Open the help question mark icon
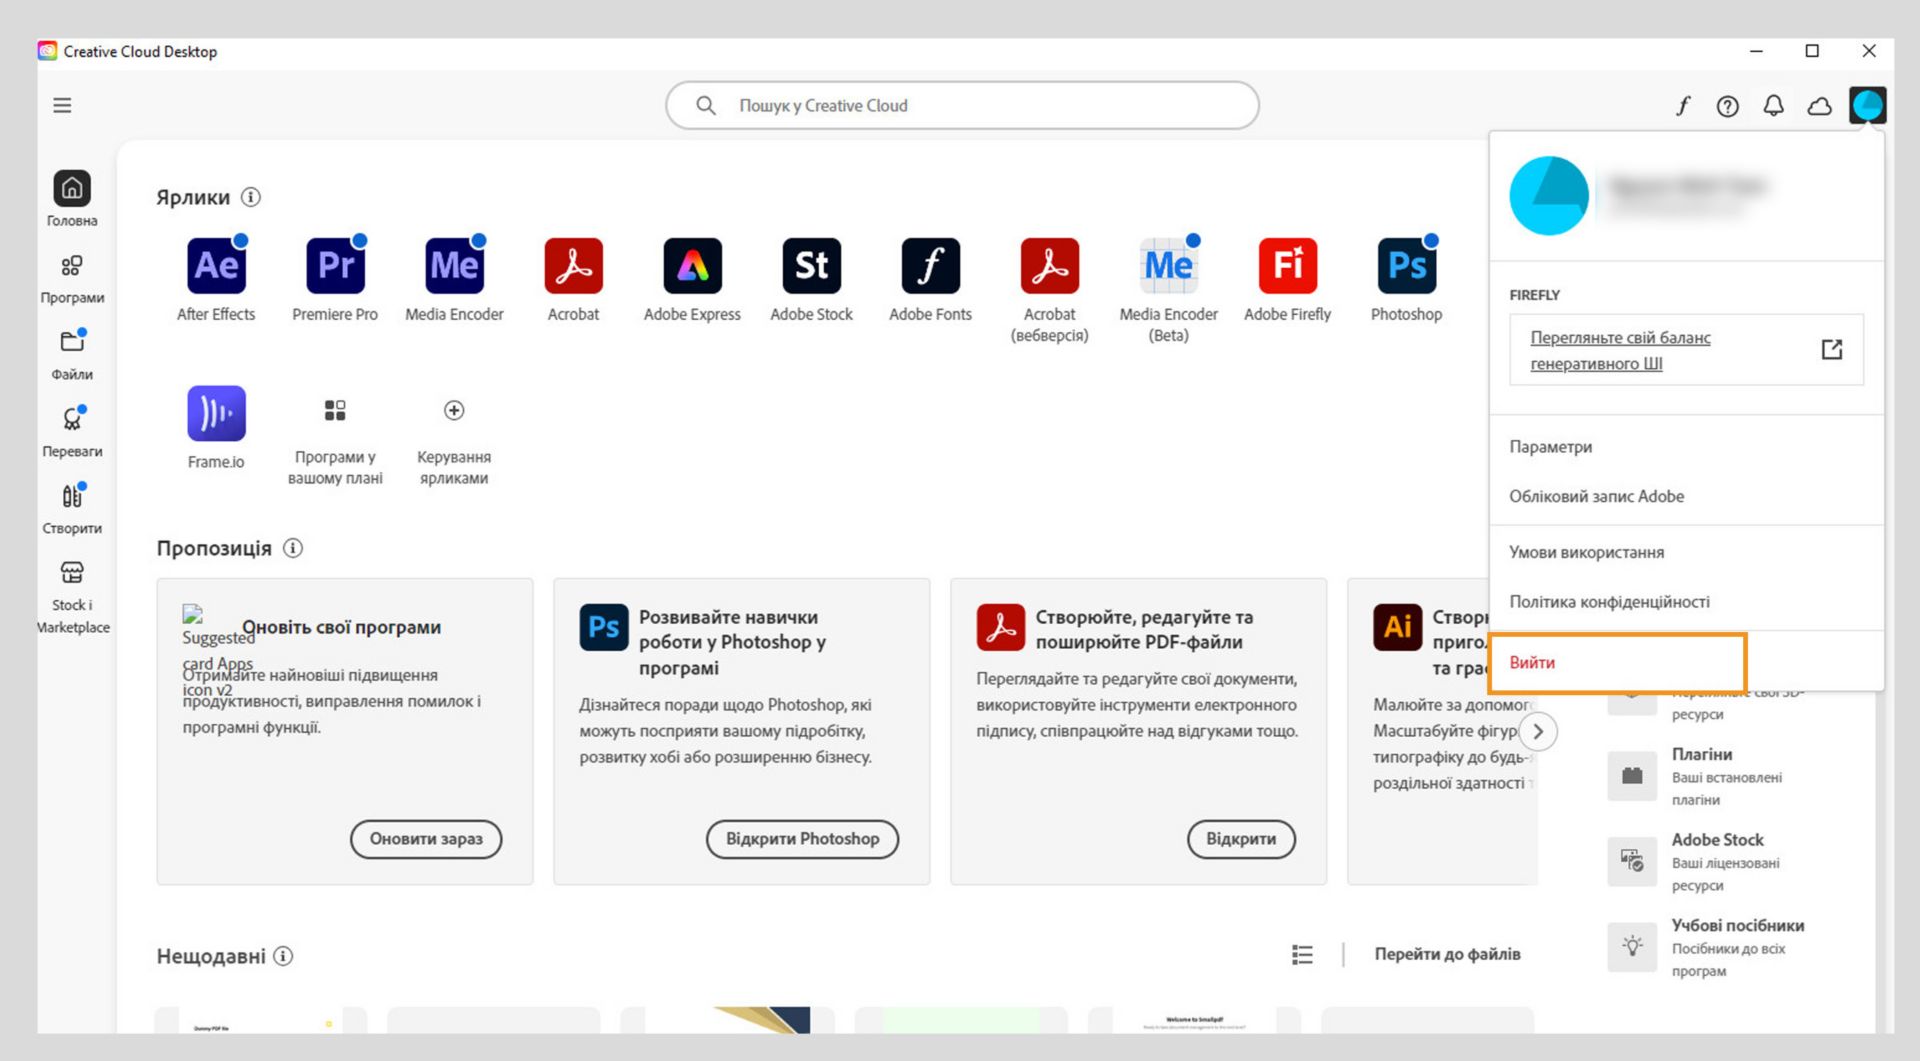Screen dimensions: 1920x1061 point(1727,106)
